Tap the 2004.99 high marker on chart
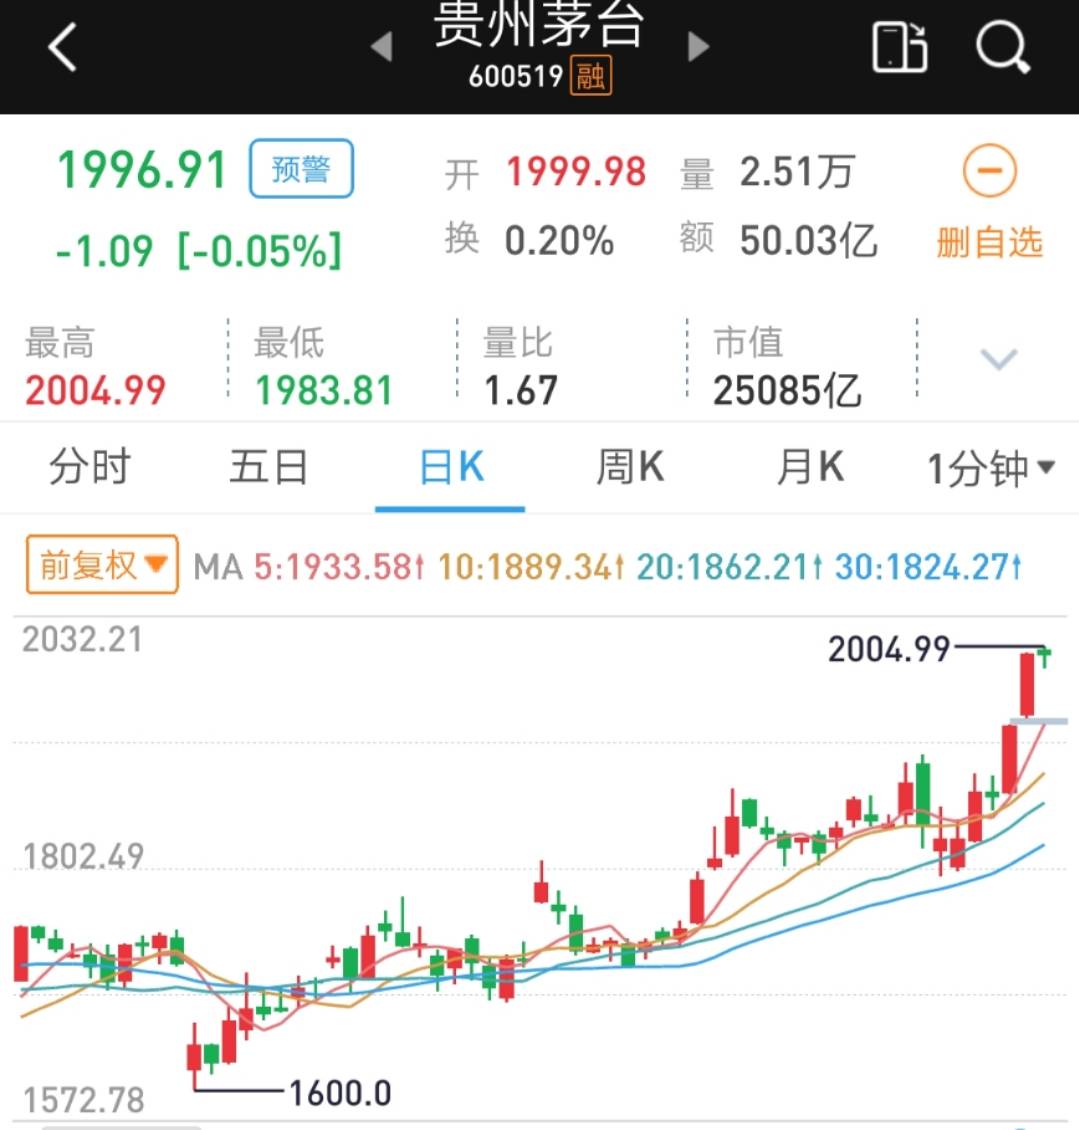 (889, 649)
